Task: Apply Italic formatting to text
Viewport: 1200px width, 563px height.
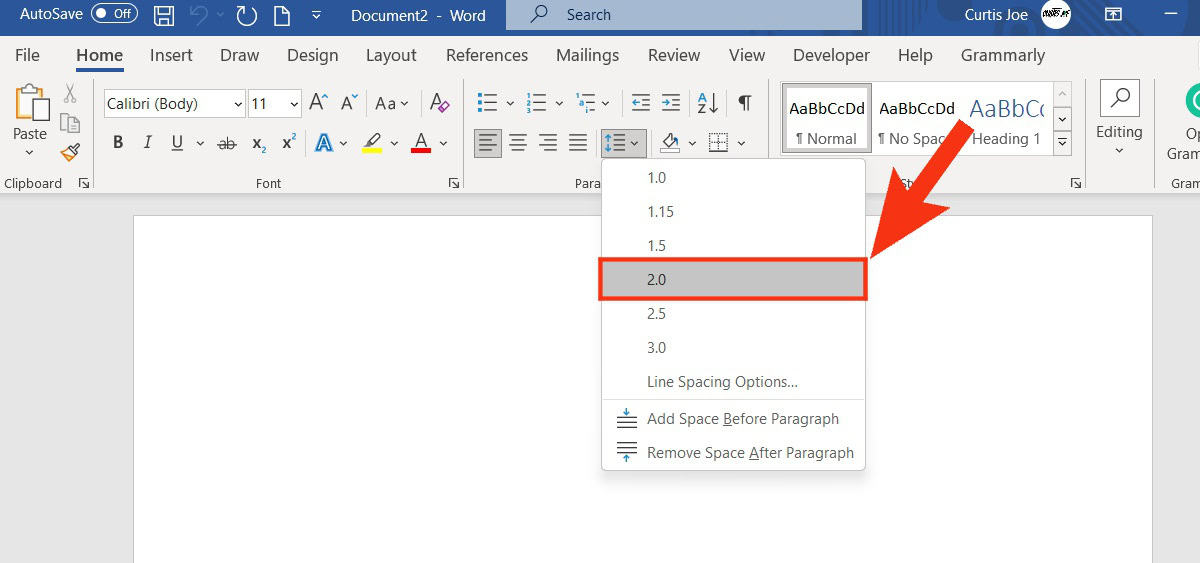Action: (x=148, y=143)
